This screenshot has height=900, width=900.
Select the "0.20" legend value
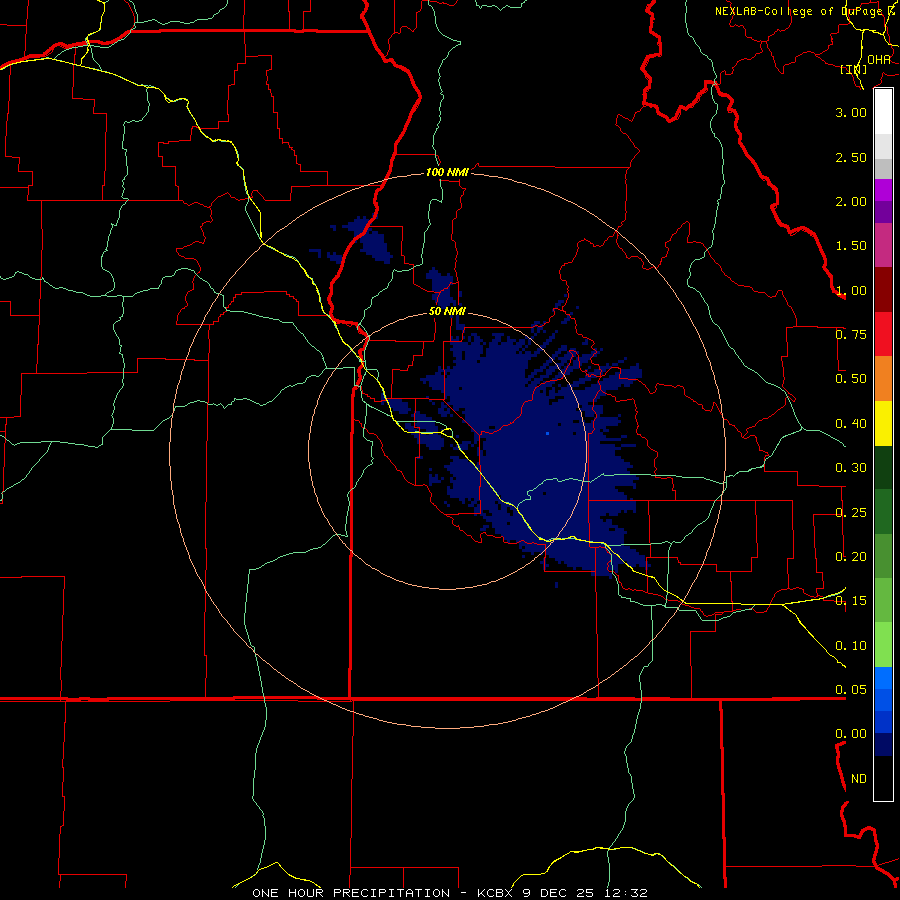[x=851, y=557]
